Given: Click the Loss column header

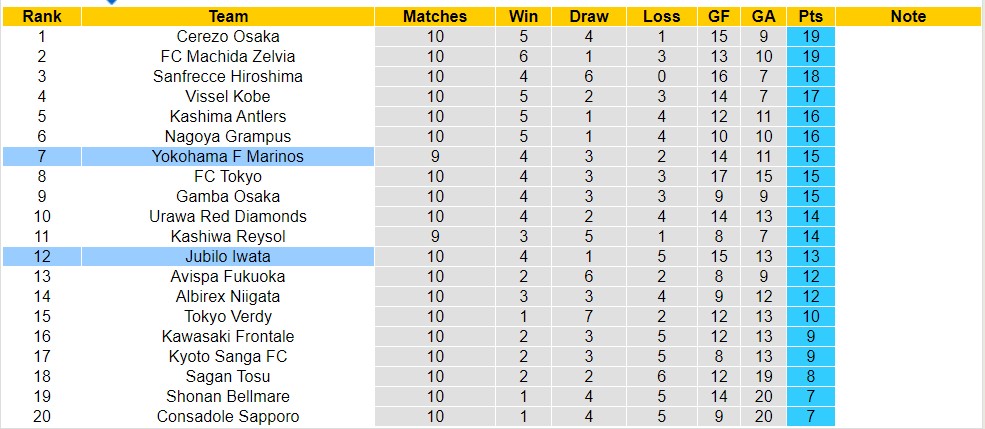Looking at the screenshot, I should (x=661, y=16).
